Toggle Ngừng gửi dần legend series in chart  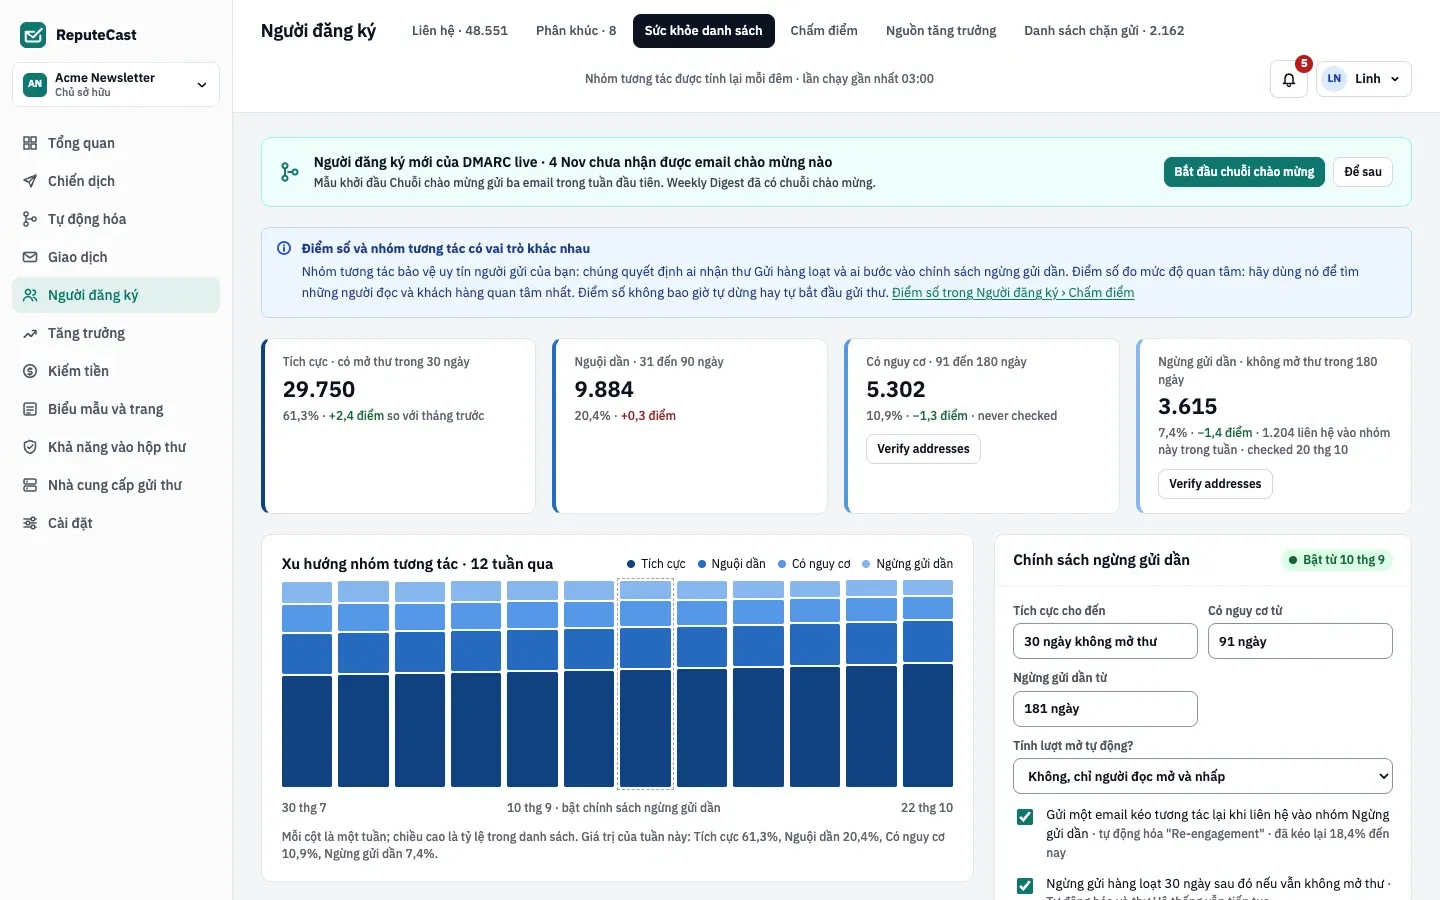tap(907, 564)
